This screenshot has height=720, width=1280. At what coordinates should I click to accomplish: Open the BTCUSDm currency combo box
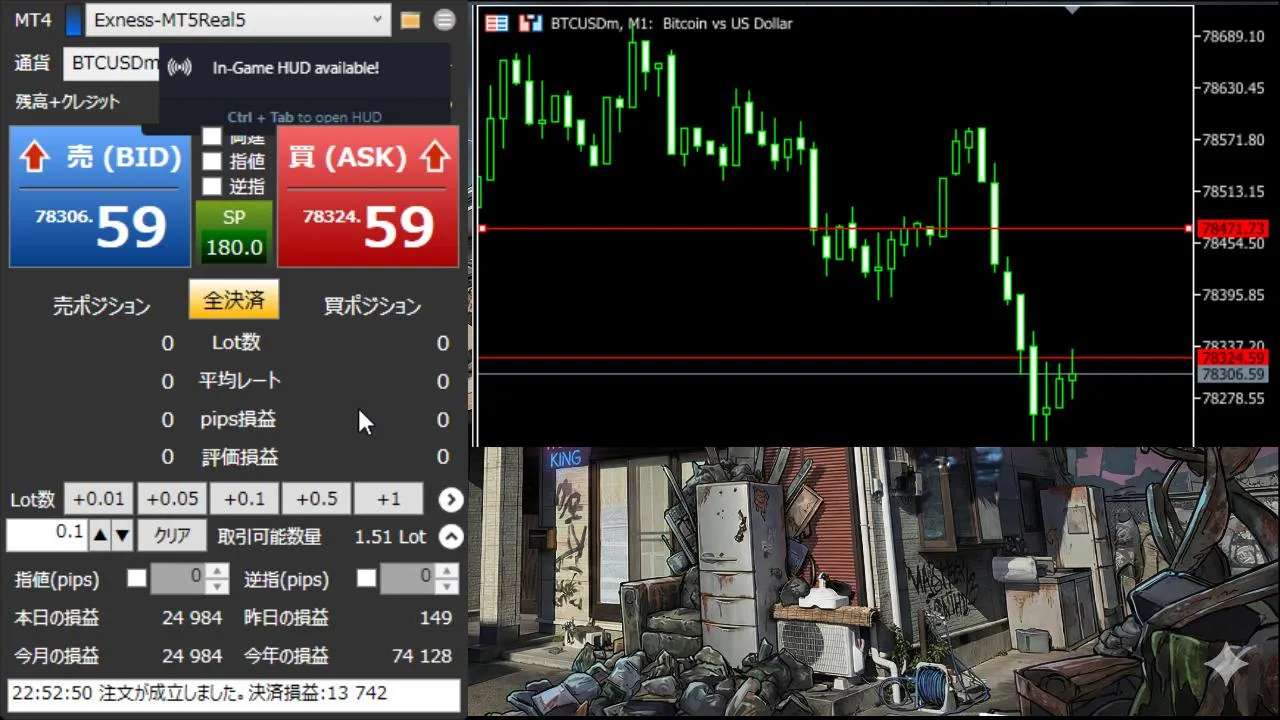[112, 63]
